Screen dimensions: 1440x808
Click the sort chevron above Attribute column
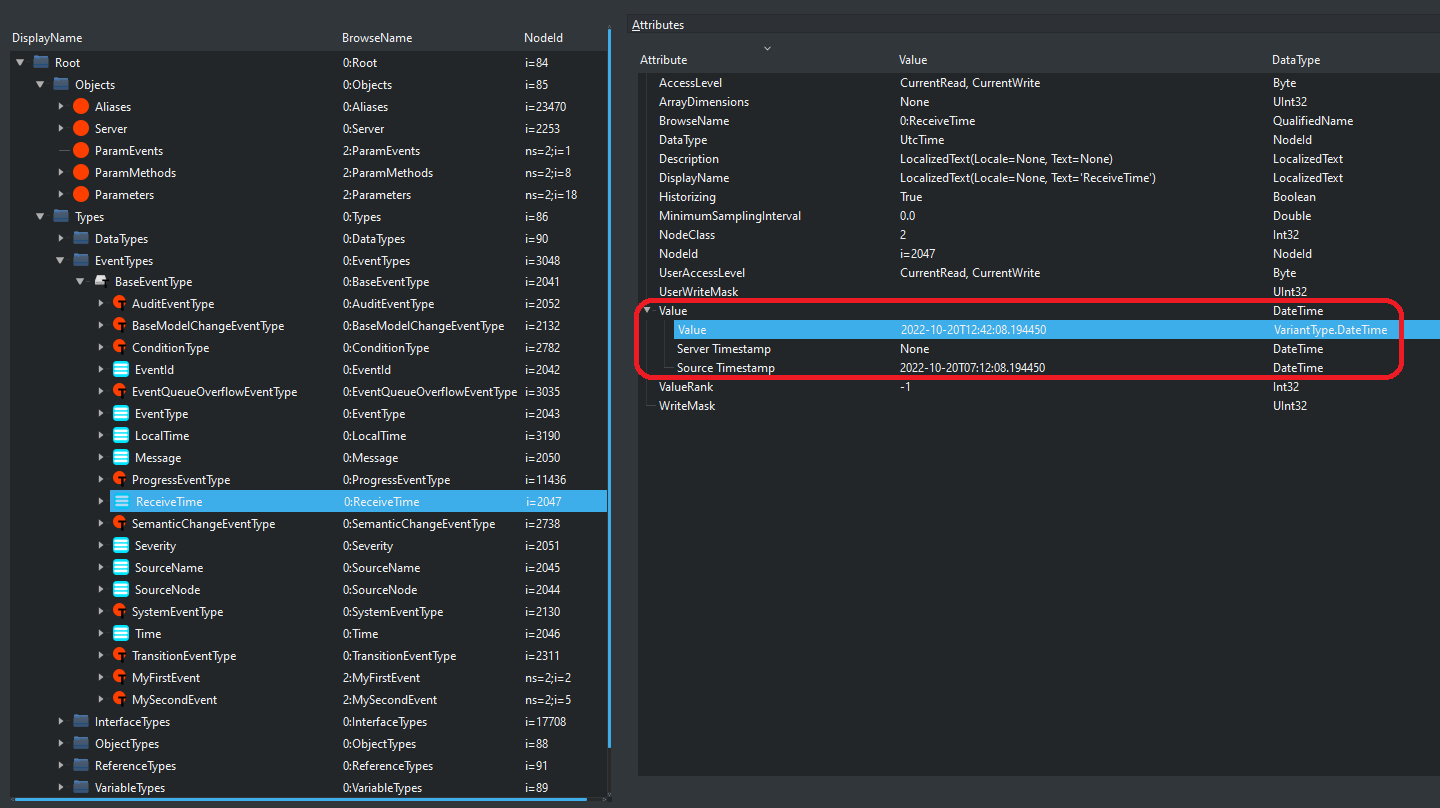tap(767, 48)
